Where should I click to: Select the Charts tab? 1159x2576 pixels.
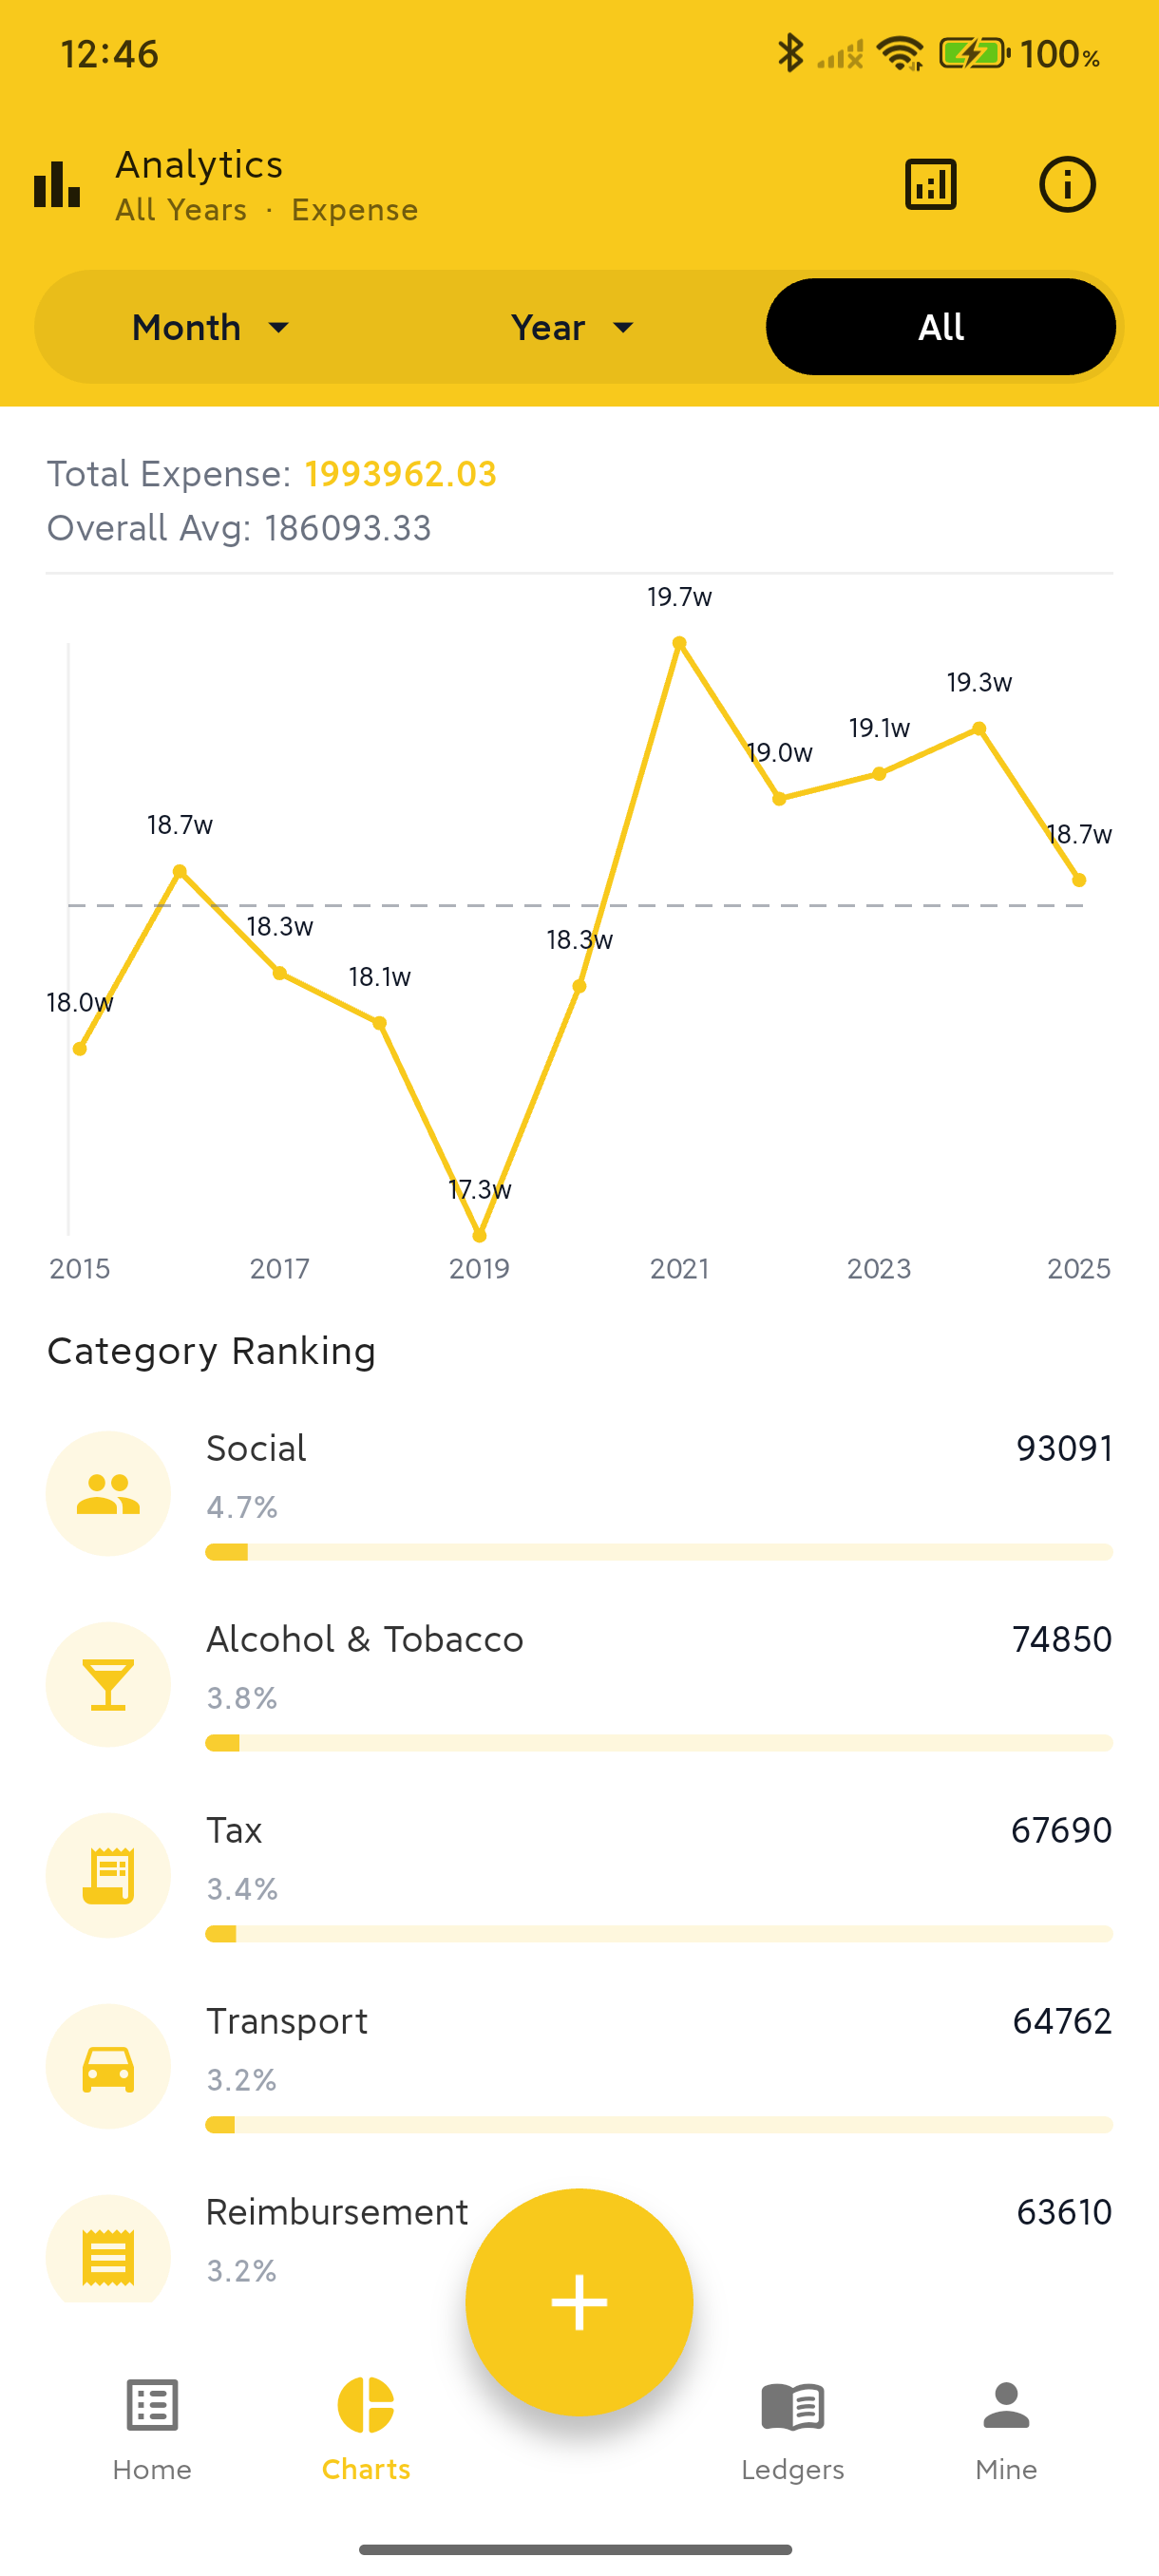point(366,2428)
